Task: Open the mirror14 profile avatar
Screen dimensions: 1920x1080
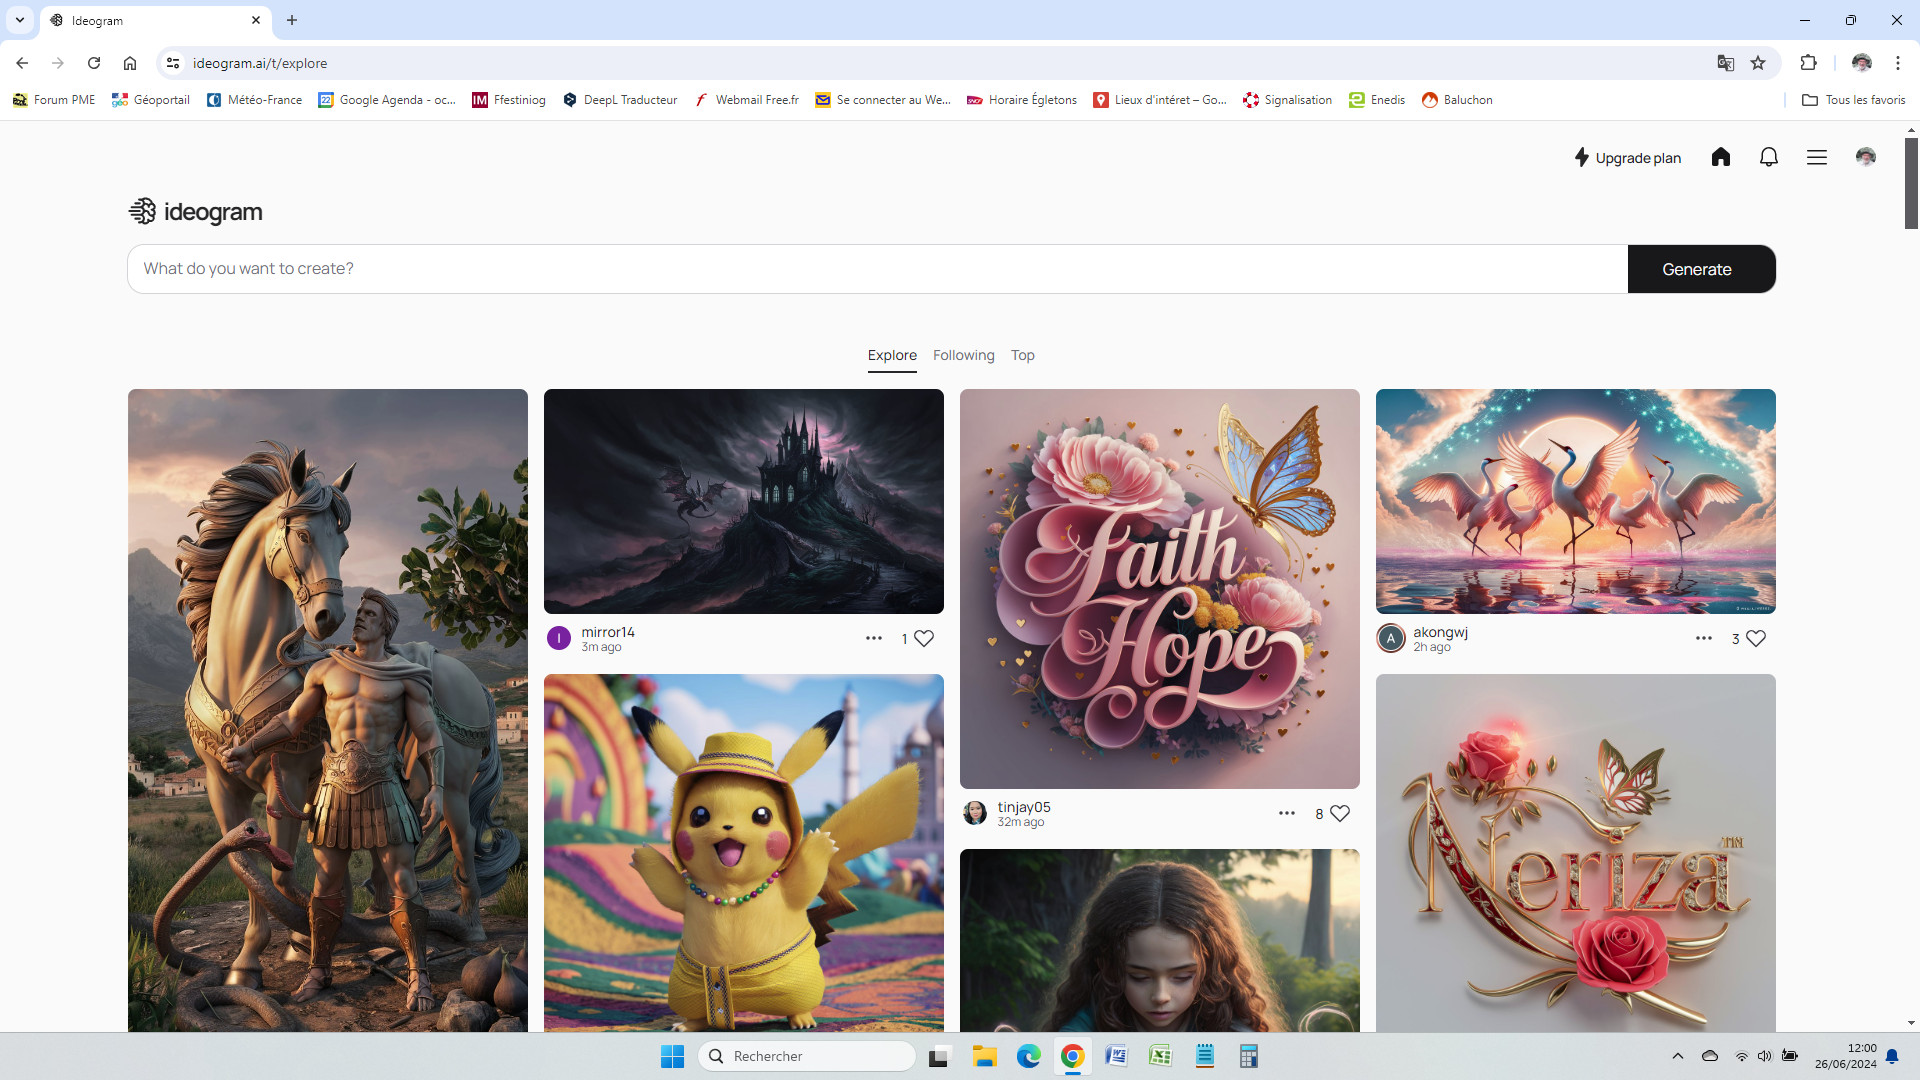Action: [559, 638]
